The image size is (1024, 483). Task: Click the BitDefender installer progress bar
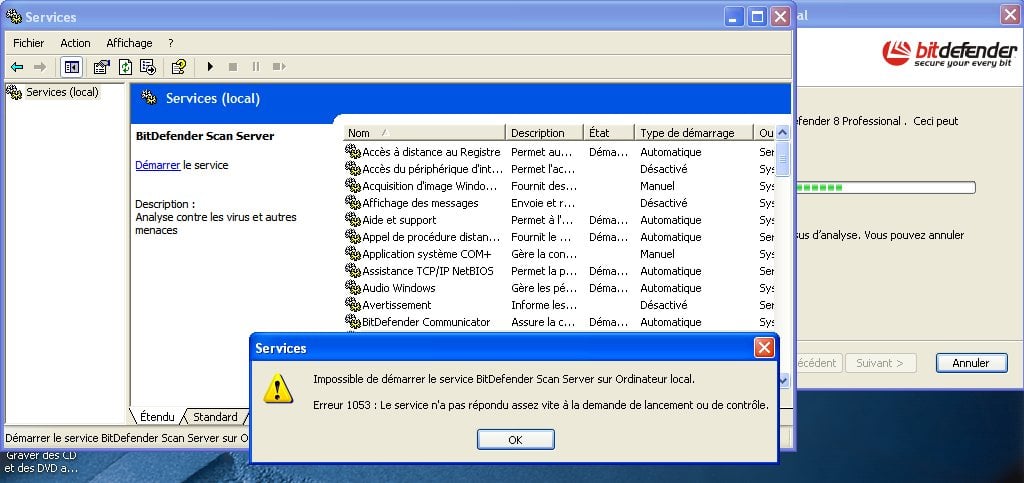[886, 188]
